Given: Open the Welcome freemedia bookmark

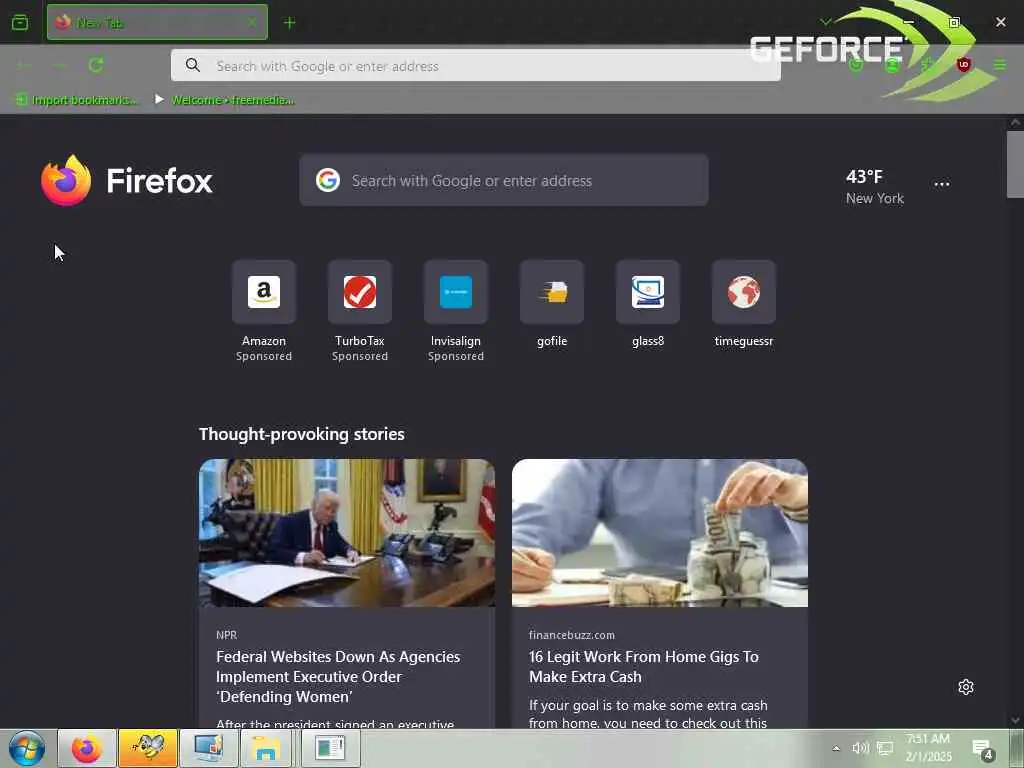Looking at the screenshot, I should tap(225, 99).
